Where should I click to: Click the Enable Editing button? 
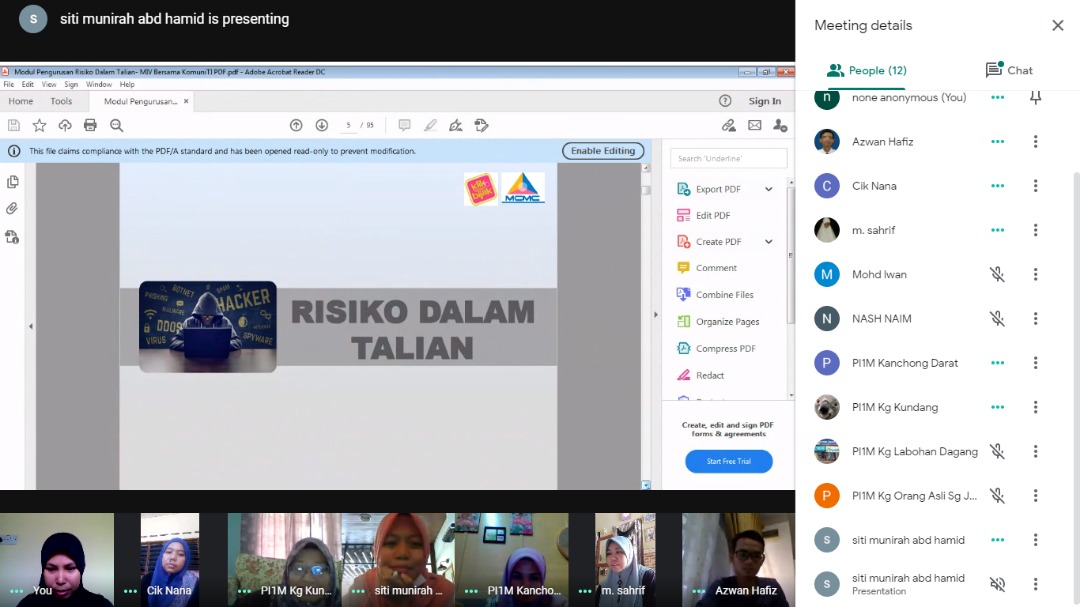[x=603, y=151]
